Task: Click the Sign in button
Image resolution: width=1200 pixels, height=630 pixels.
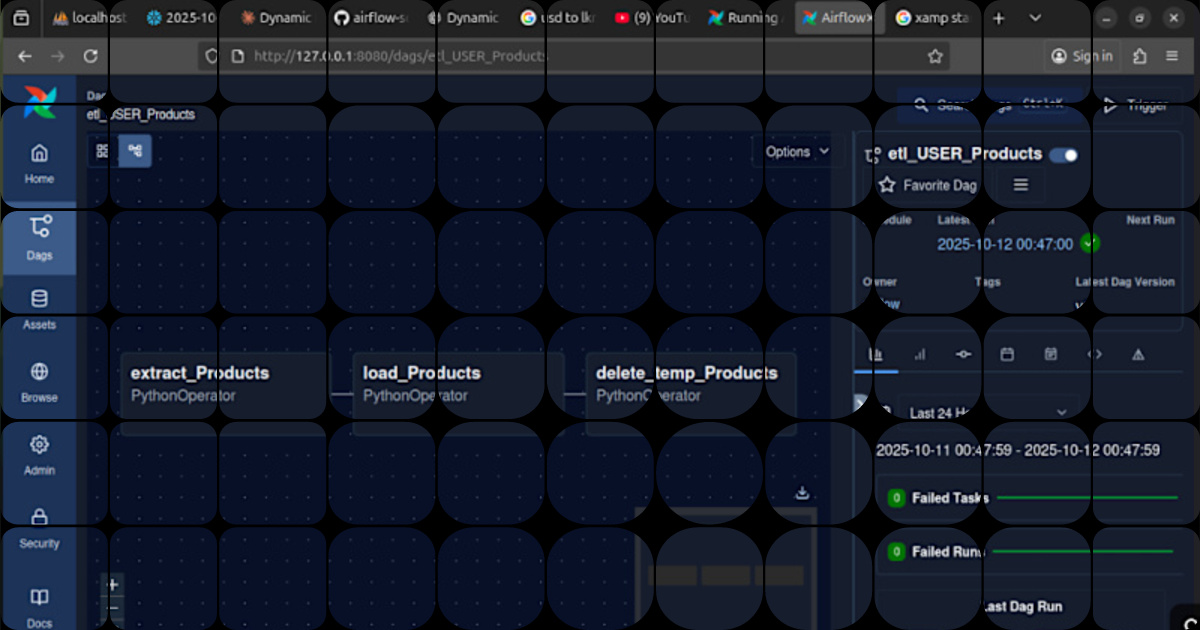Action: tap(1082, 57)
